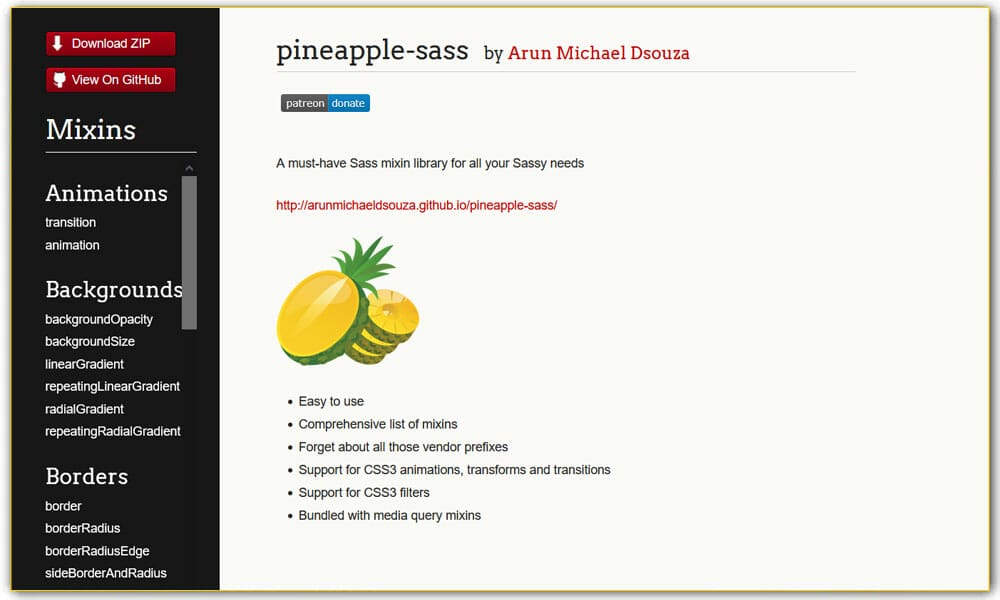1000x600 pixels.
Task: Click the GitHub octocat icon
Action: click(x=58, y=79)
